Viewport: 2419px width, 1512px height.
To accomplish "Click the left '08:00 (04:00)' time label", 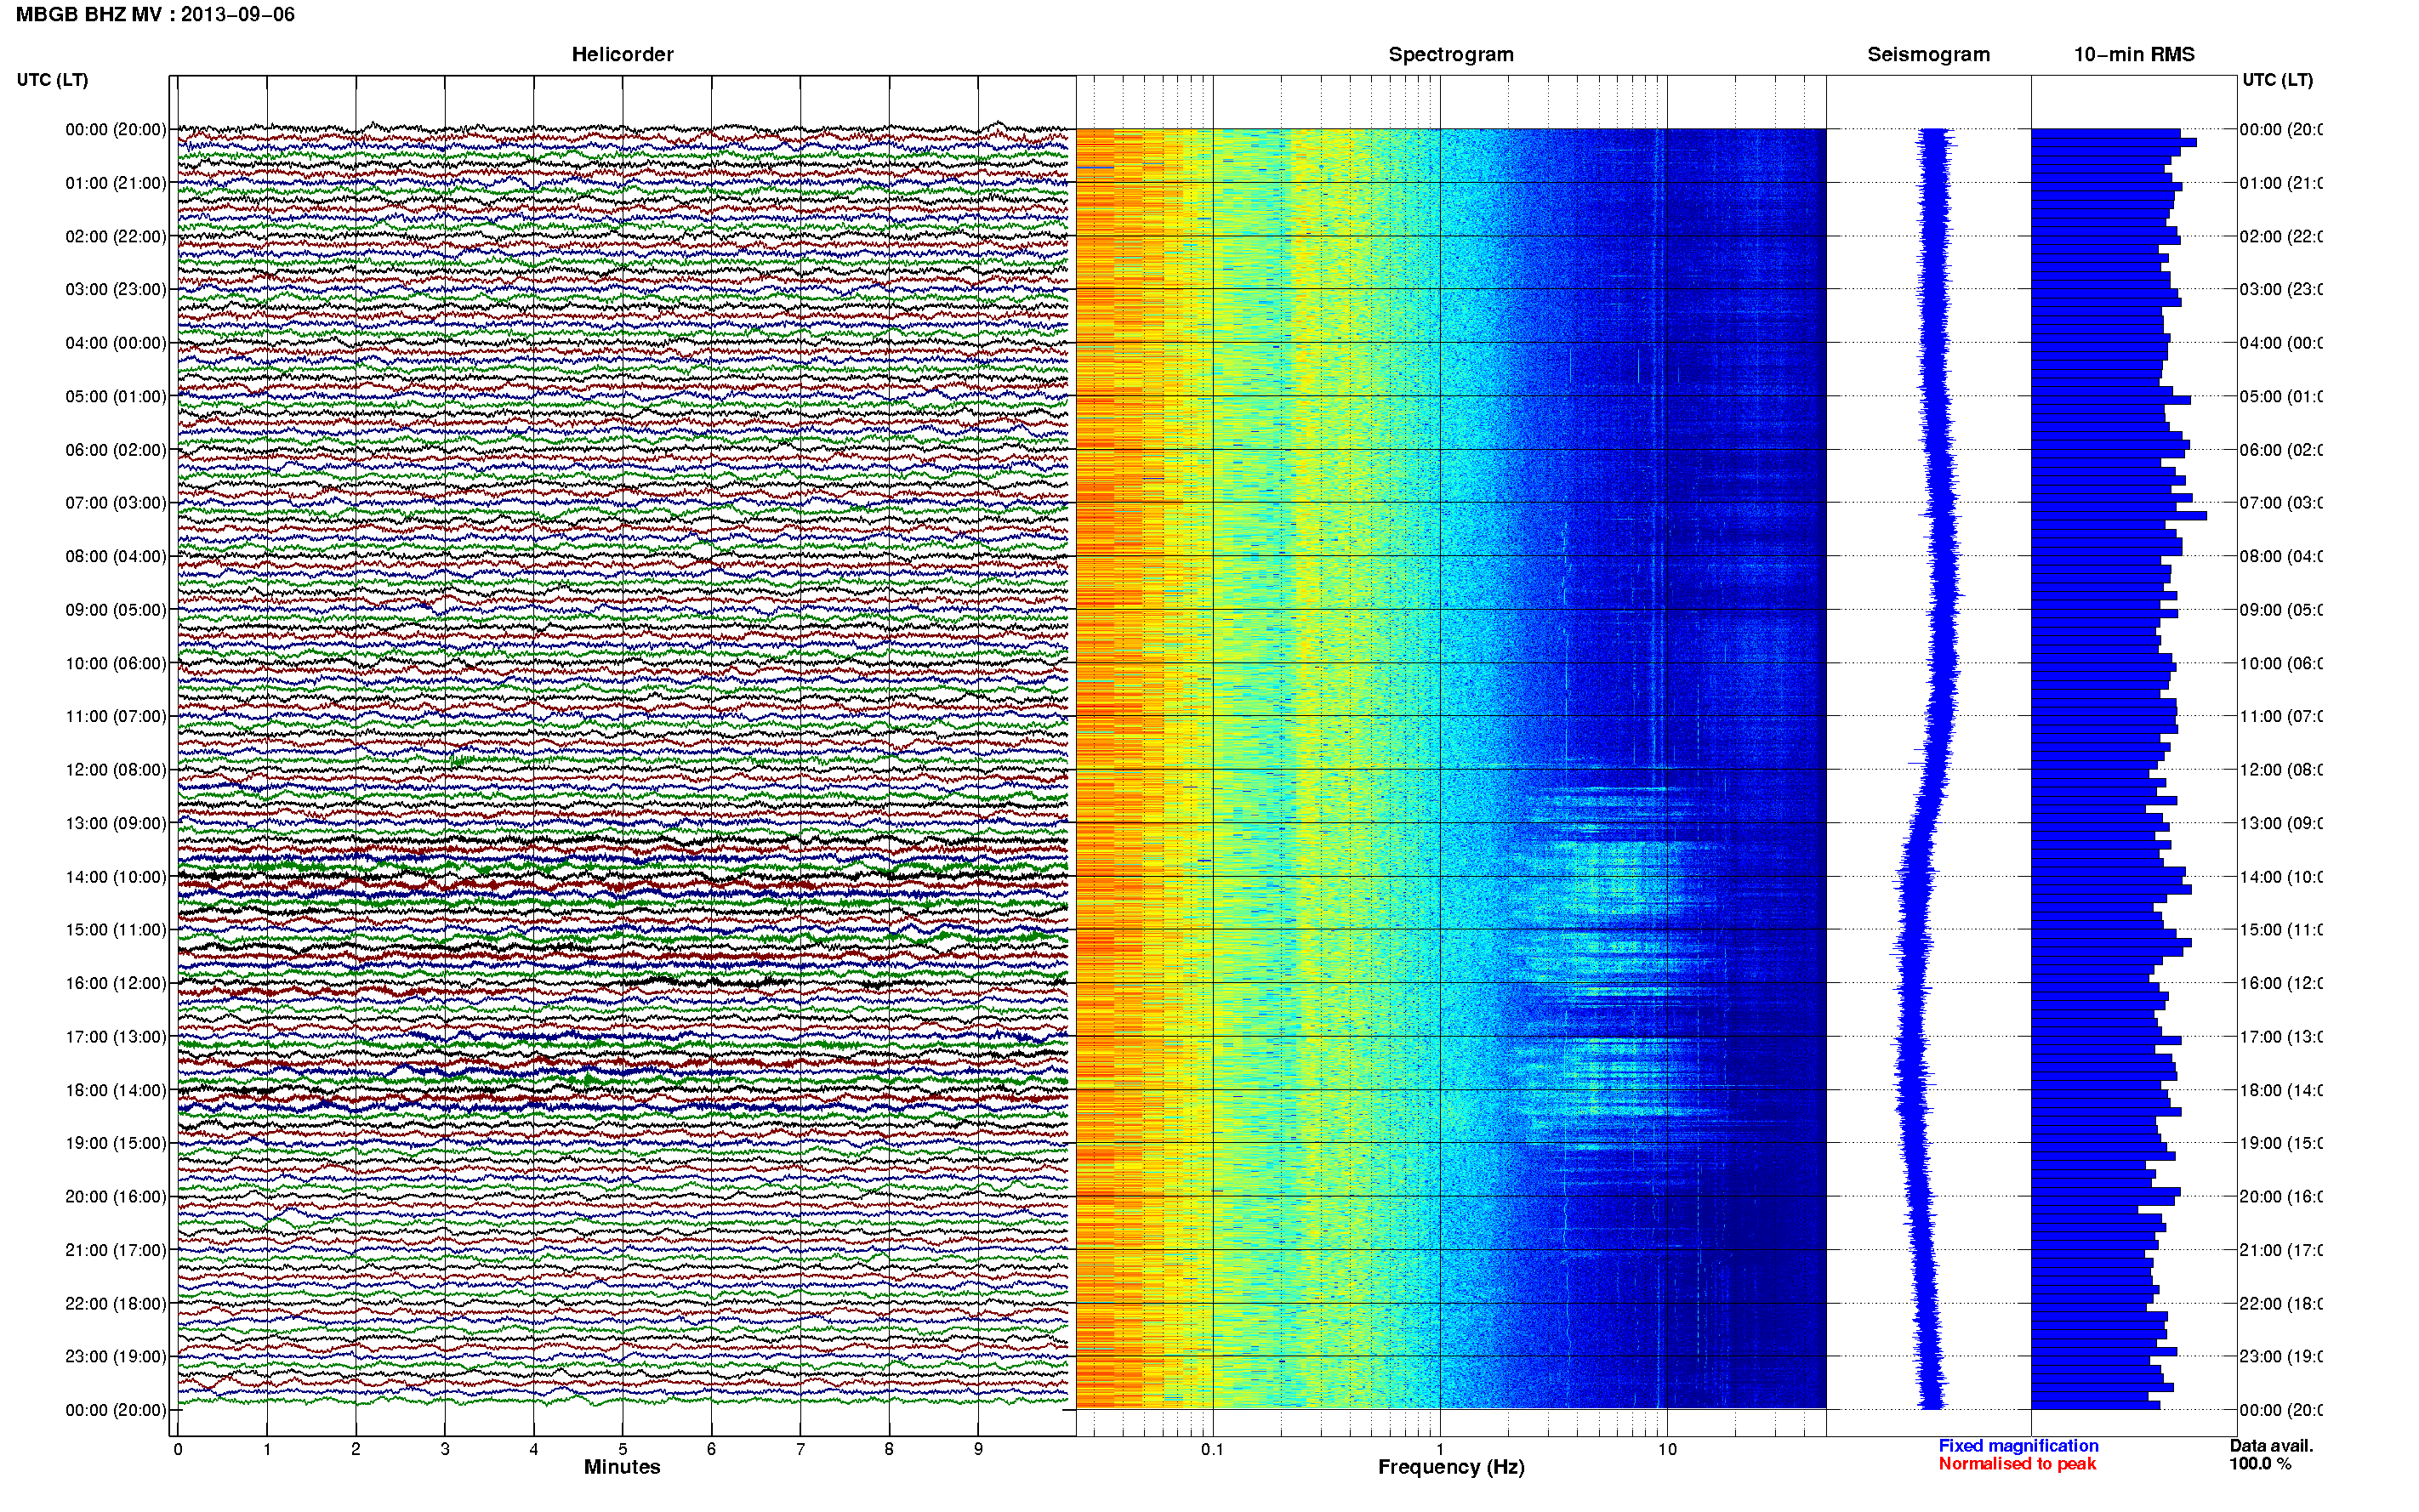I will (x=116, y=556).
